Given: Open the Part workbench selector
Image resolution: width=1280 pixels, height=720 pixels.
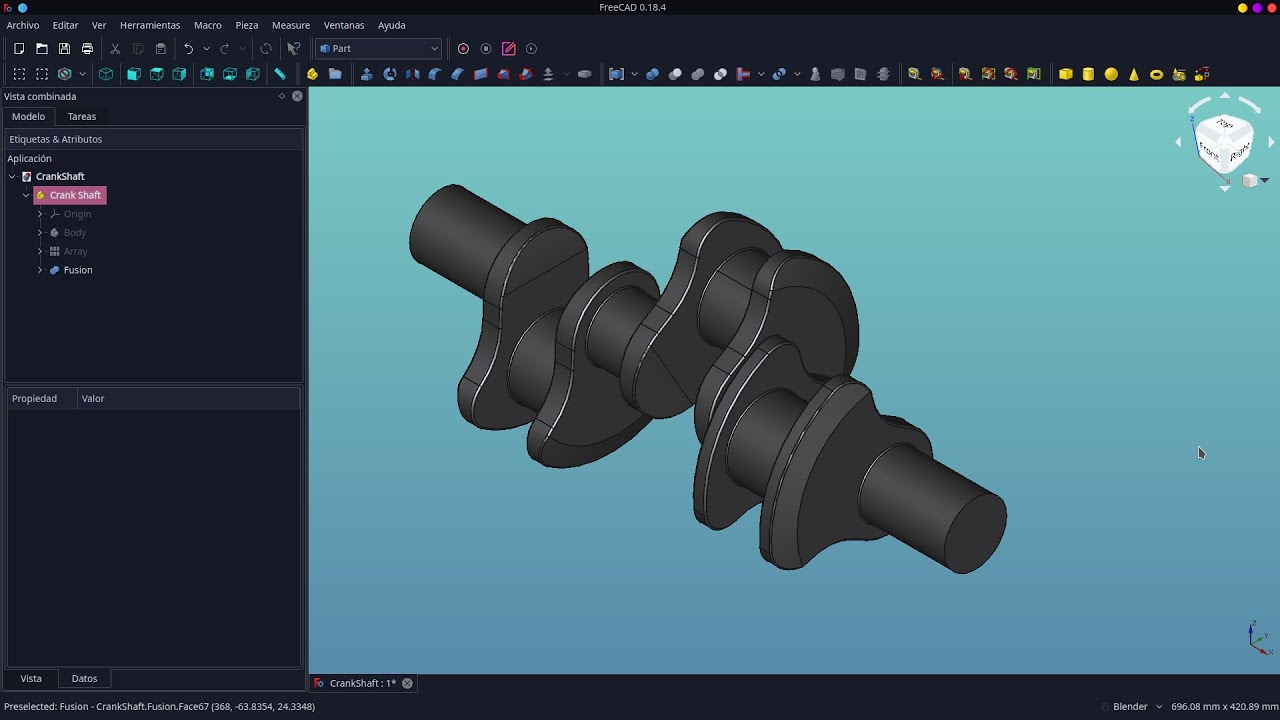Looking at the screenshot, I should click(379, 48).
